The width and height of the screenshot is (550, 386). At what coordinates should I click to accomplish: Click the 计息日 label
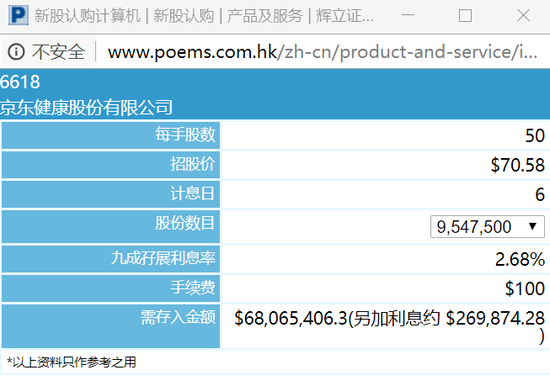[x=193, y=193]
